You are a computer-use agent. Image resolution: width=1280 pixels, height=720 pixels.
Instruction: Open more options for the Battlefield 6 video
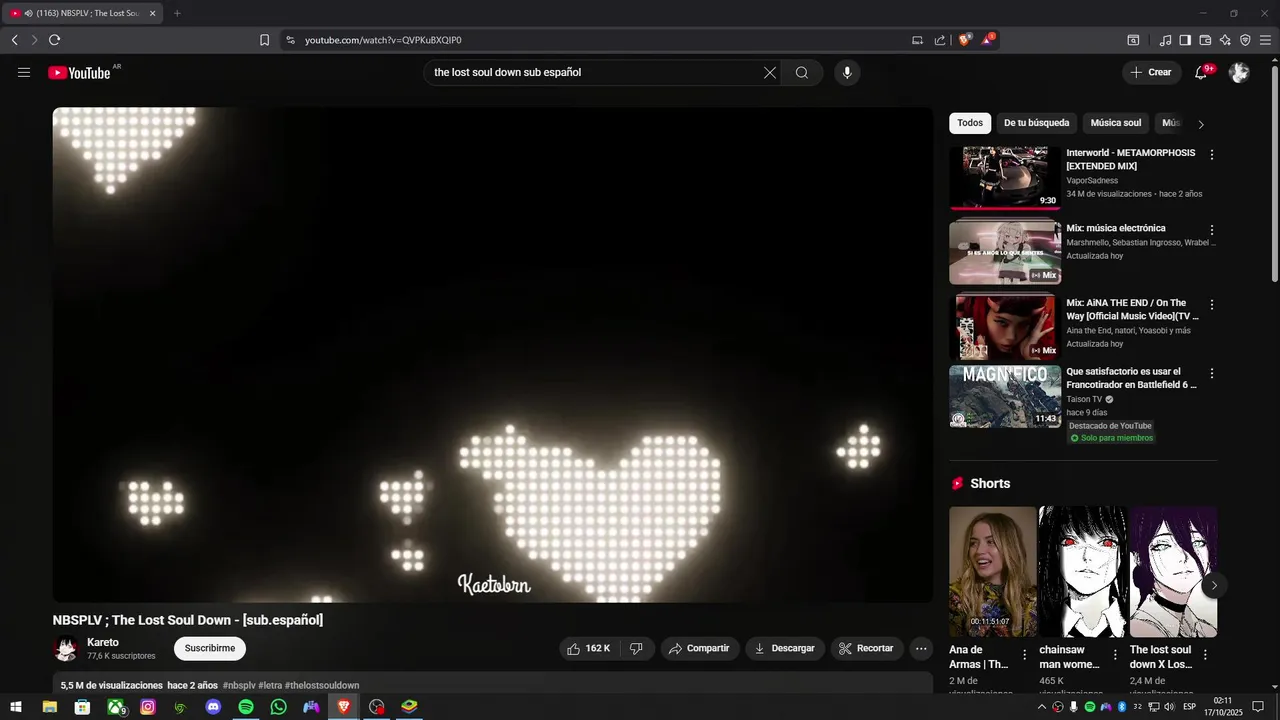tap(1212, 373)
